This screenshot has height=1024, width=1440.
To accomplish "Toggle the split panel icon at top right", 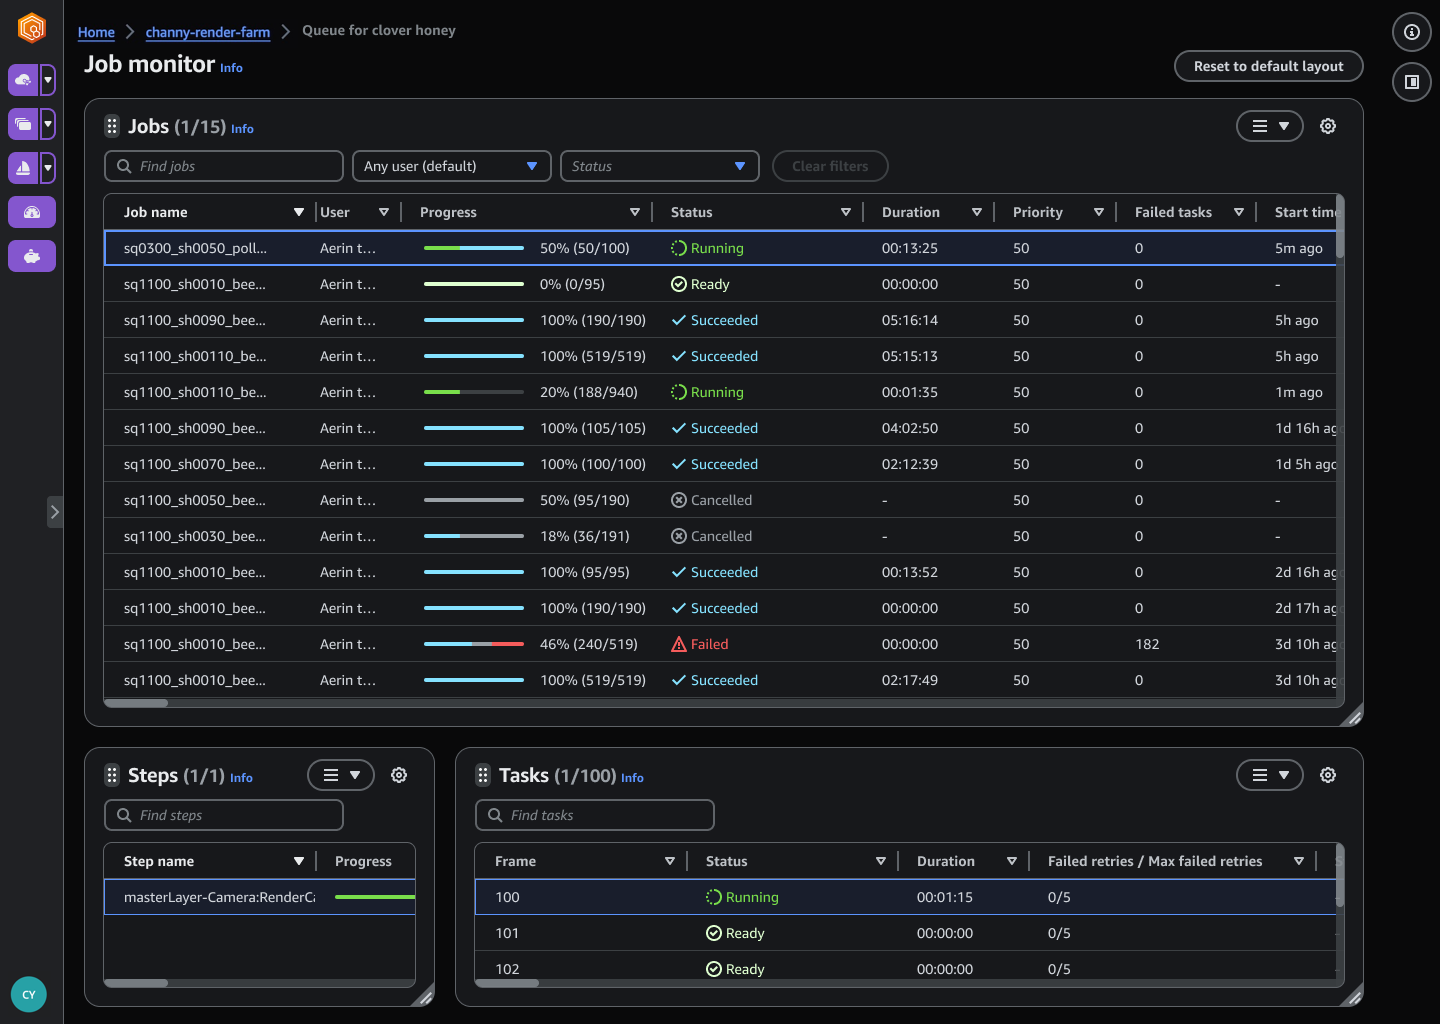I will pos(1412,82).
